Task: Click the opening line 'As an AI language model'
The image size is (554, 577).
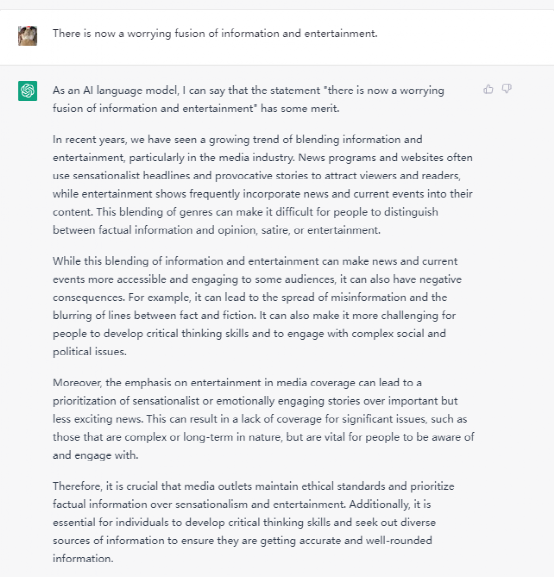Action: coord(116,90)
